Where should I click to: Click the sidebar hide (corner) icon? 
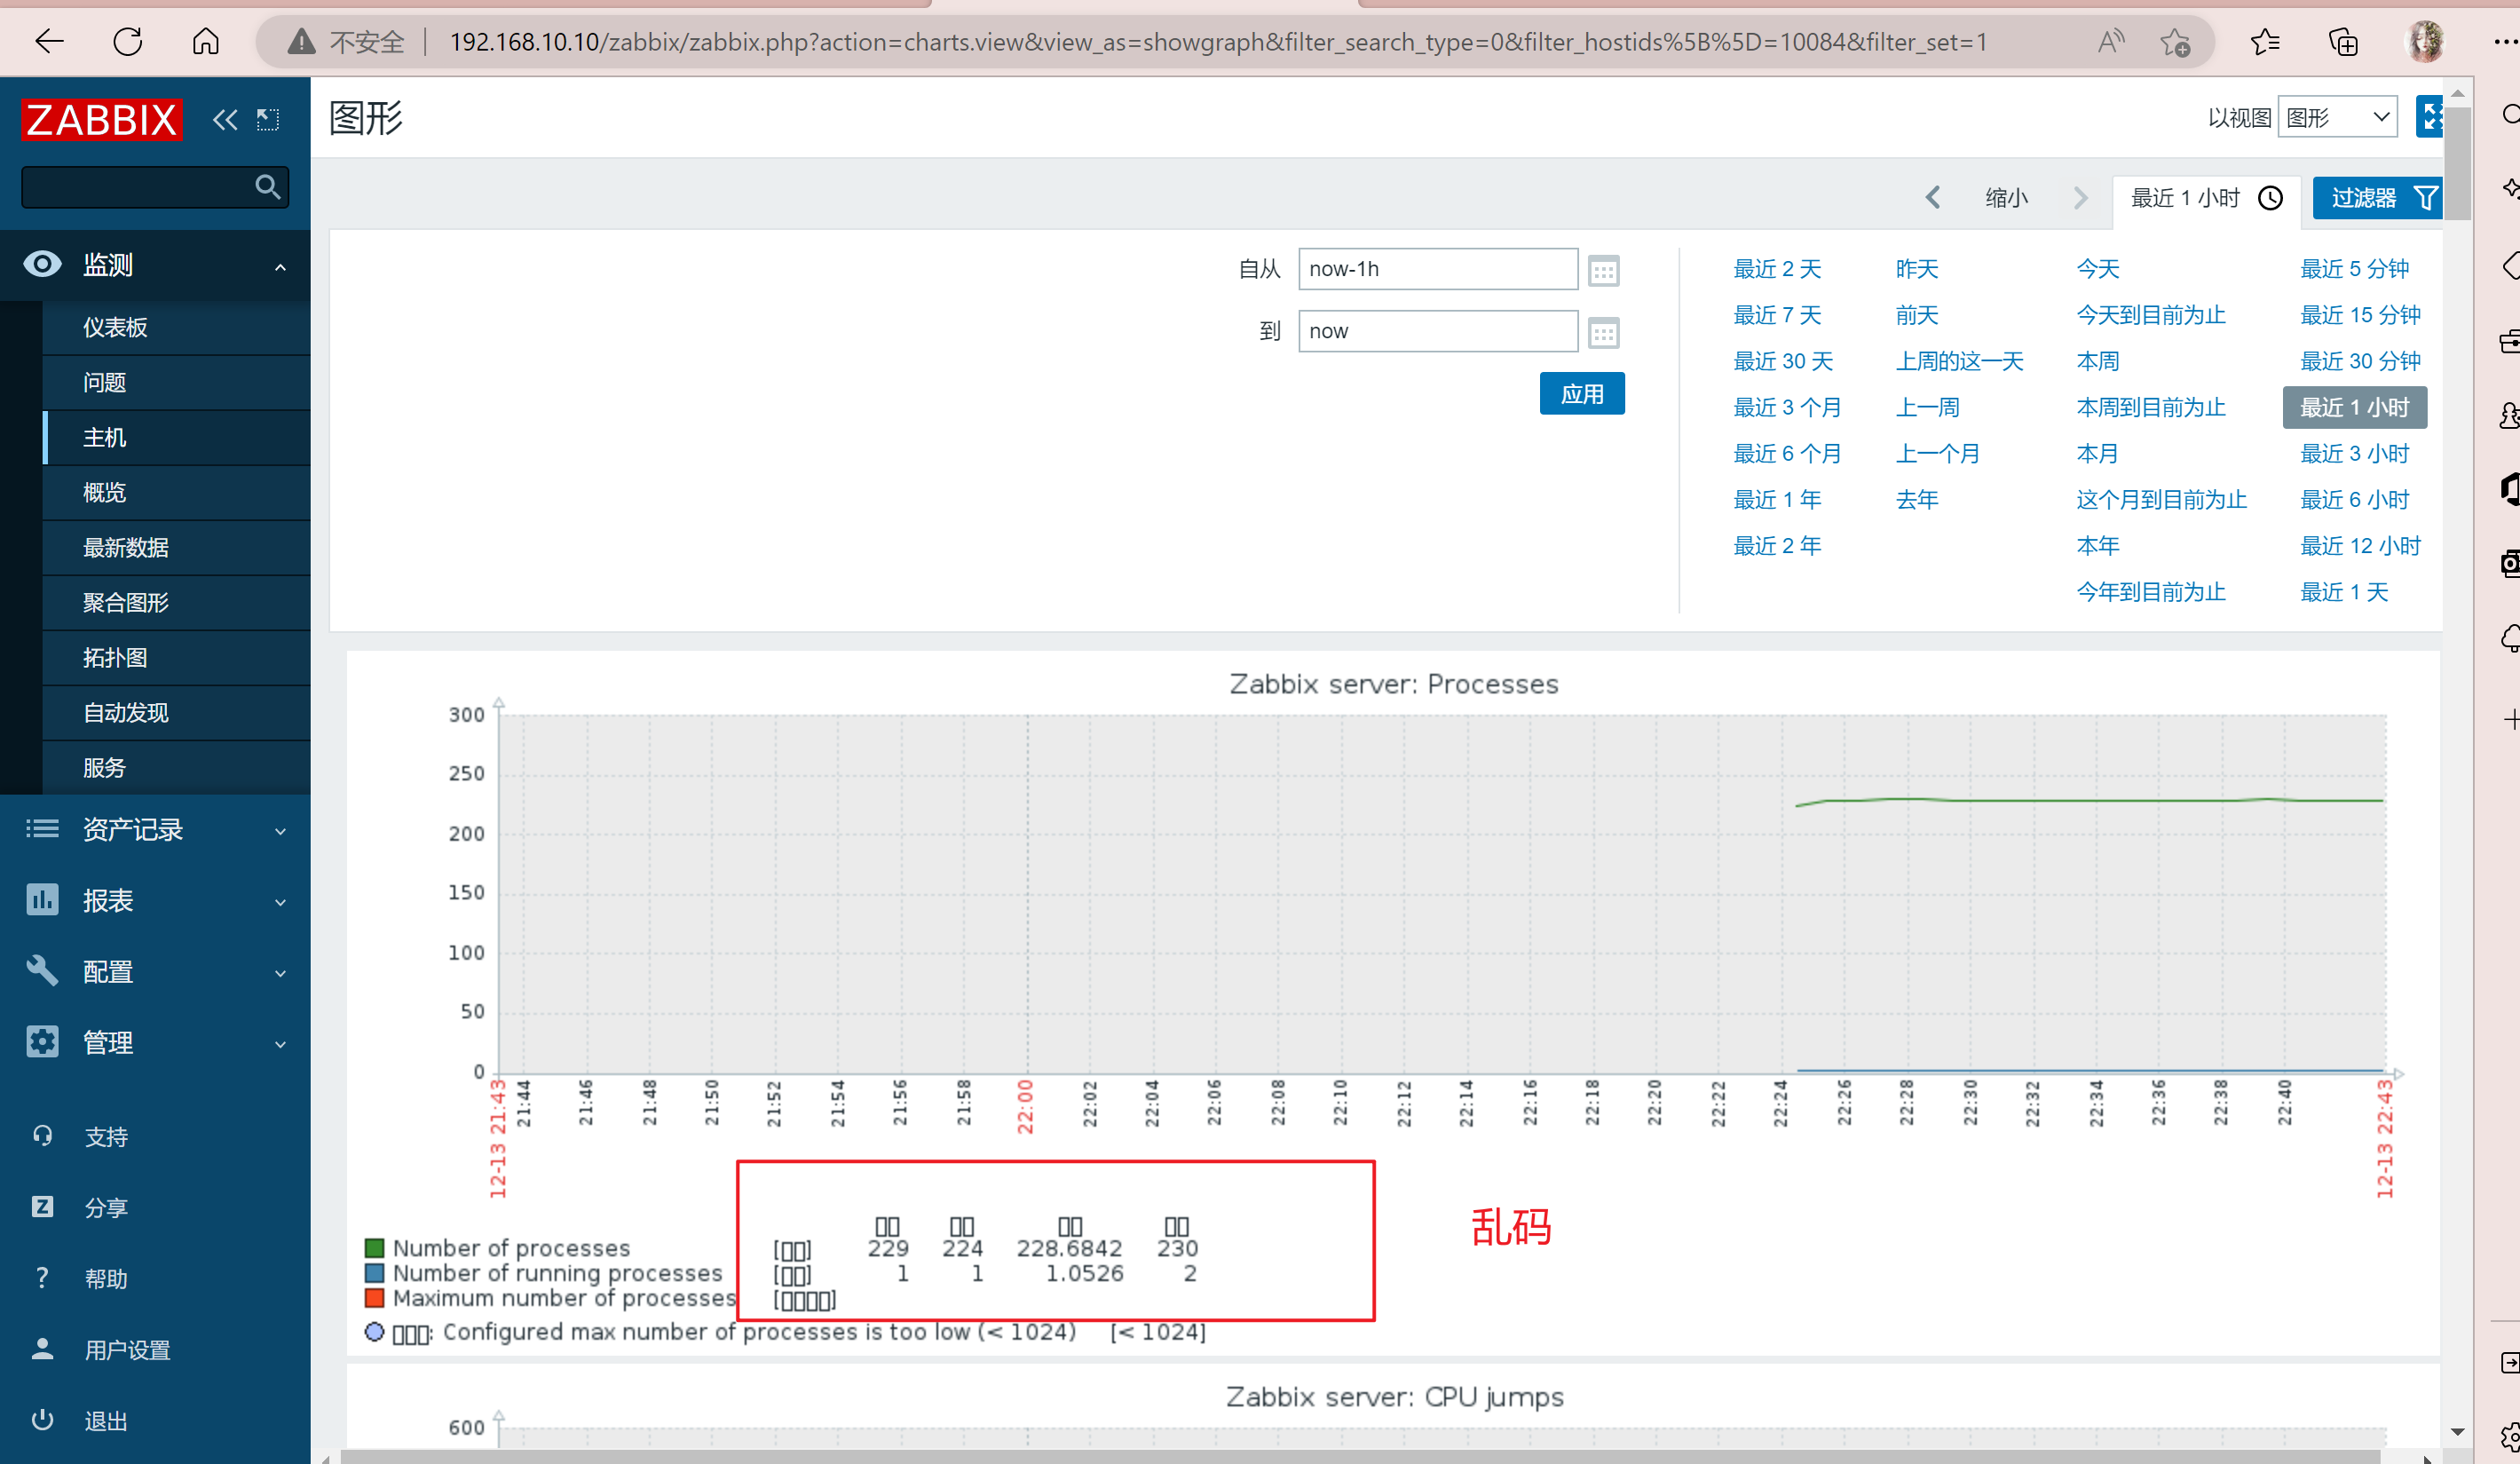coord(268,120)
